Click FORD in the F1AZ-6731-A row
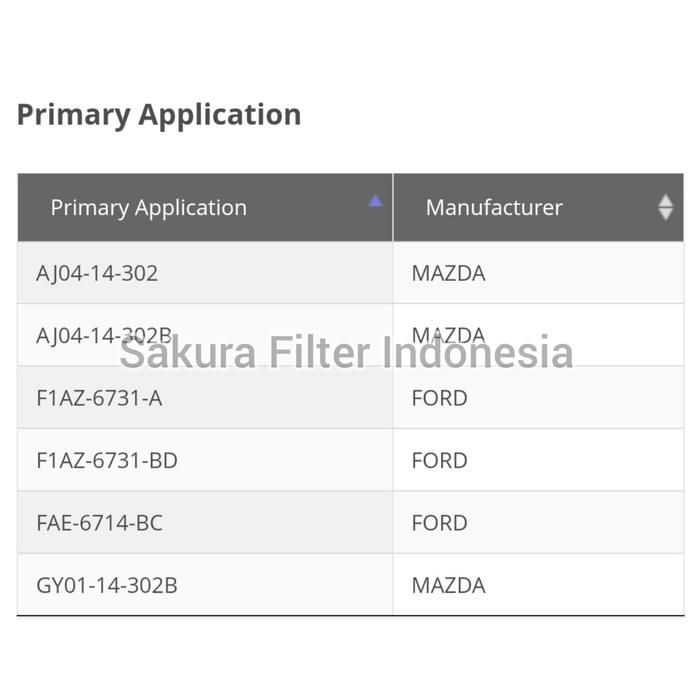This screenshot has width=700, height=700. click(439, 398)
